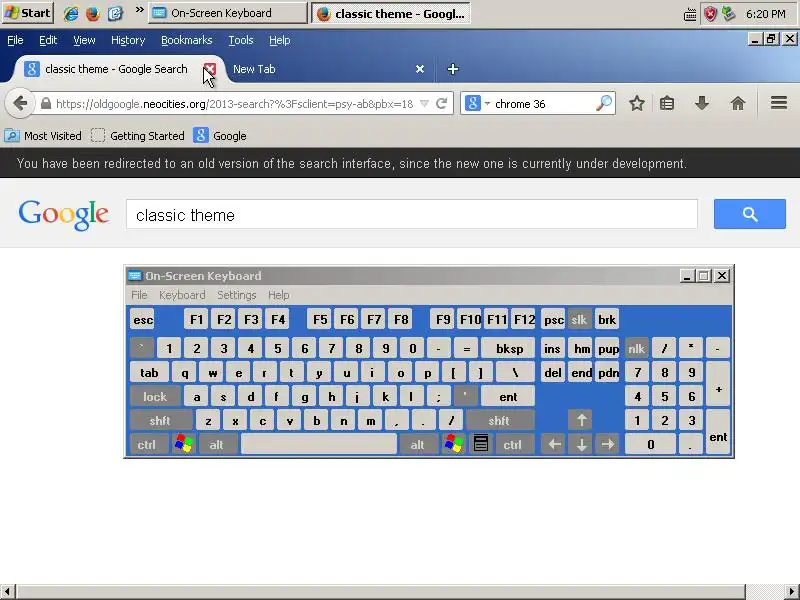800x600 pixels.
Task: Launch Firefox from quick launch
Action: click(x=93, y=13)
